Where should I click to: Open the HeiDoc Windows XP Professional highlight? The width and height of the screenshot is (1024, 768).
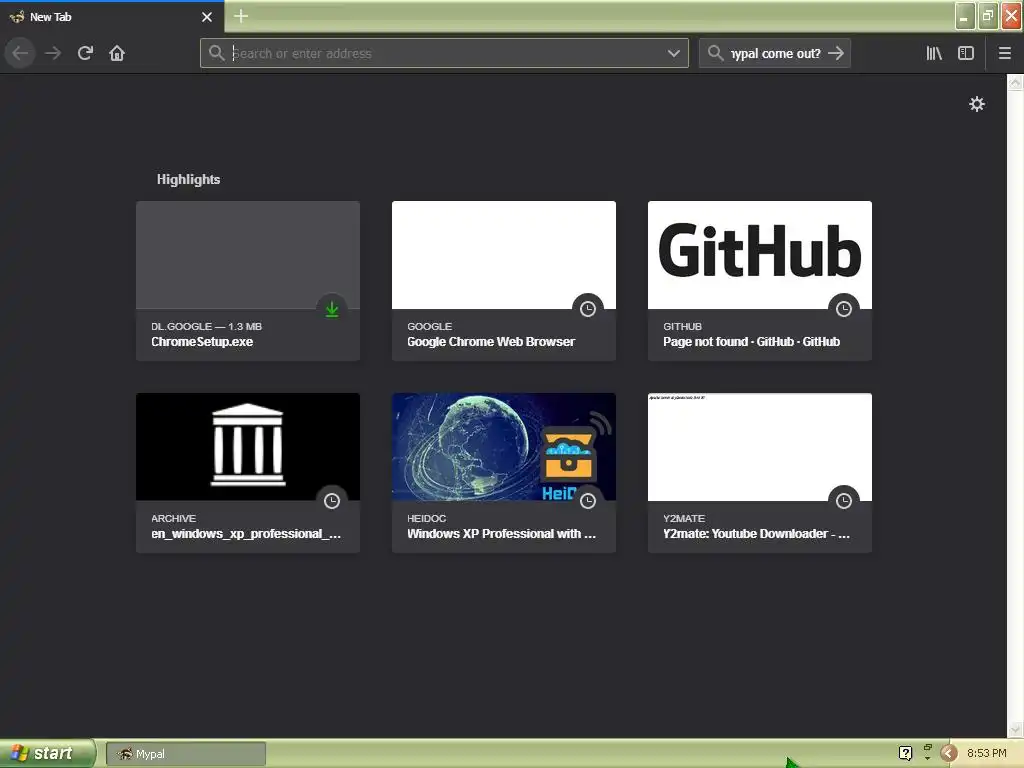504,473
